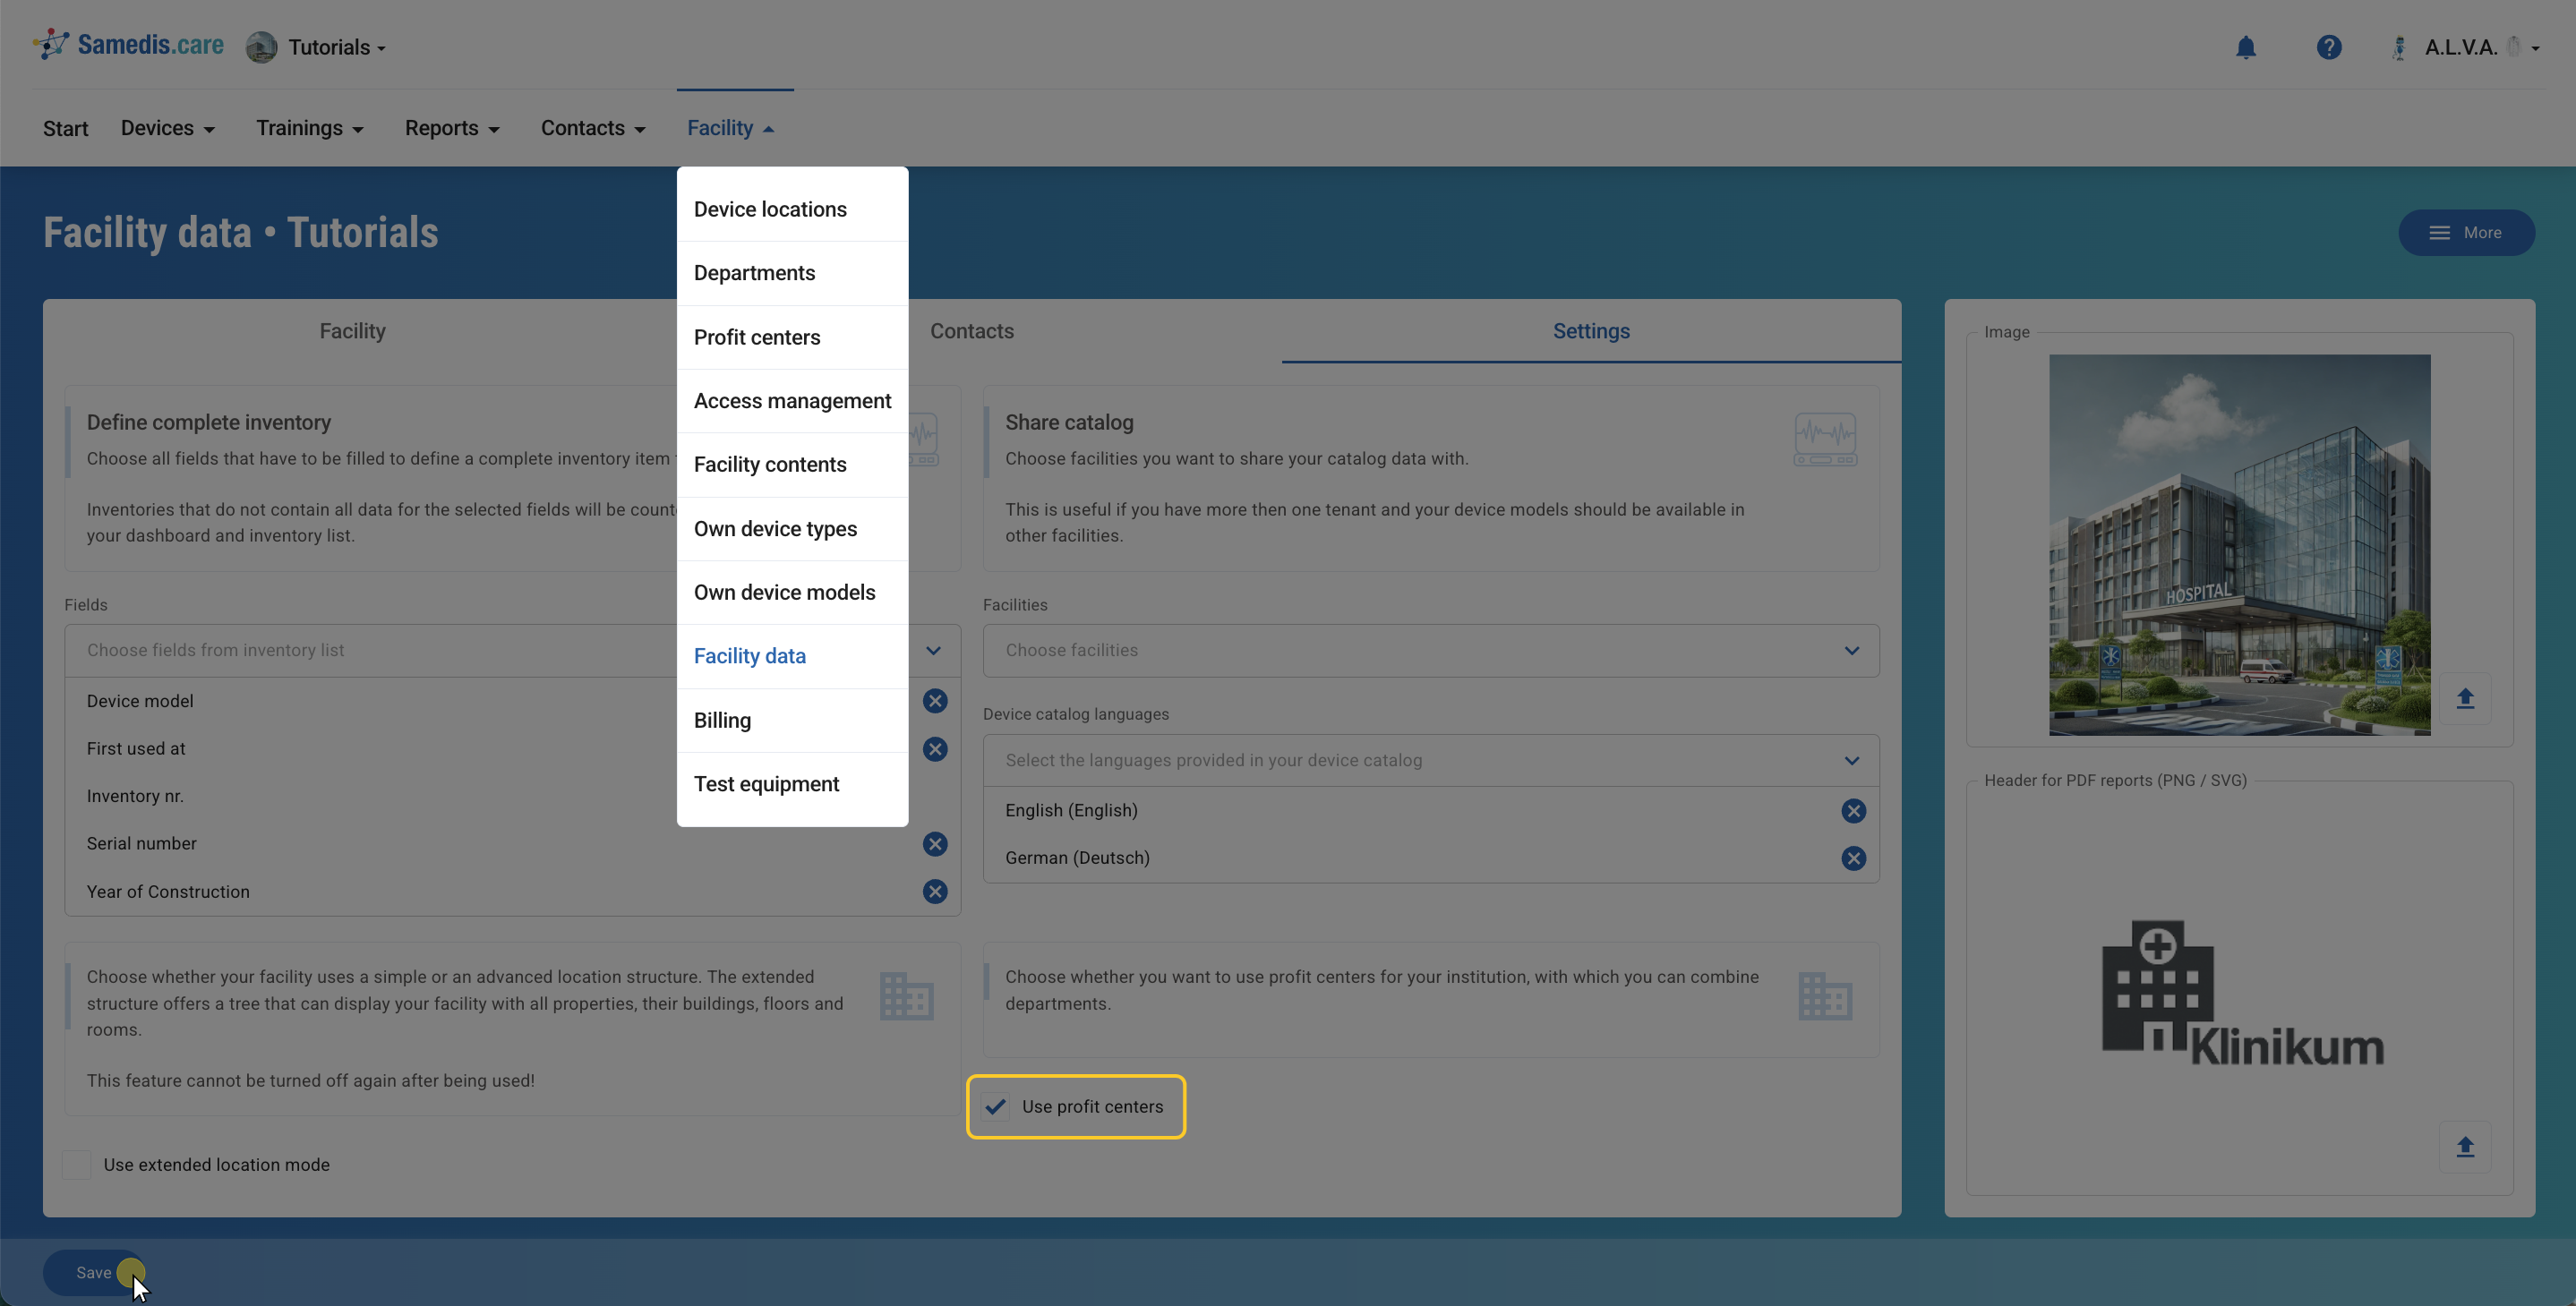Switch to the Contacts tab

pos(971,331)
